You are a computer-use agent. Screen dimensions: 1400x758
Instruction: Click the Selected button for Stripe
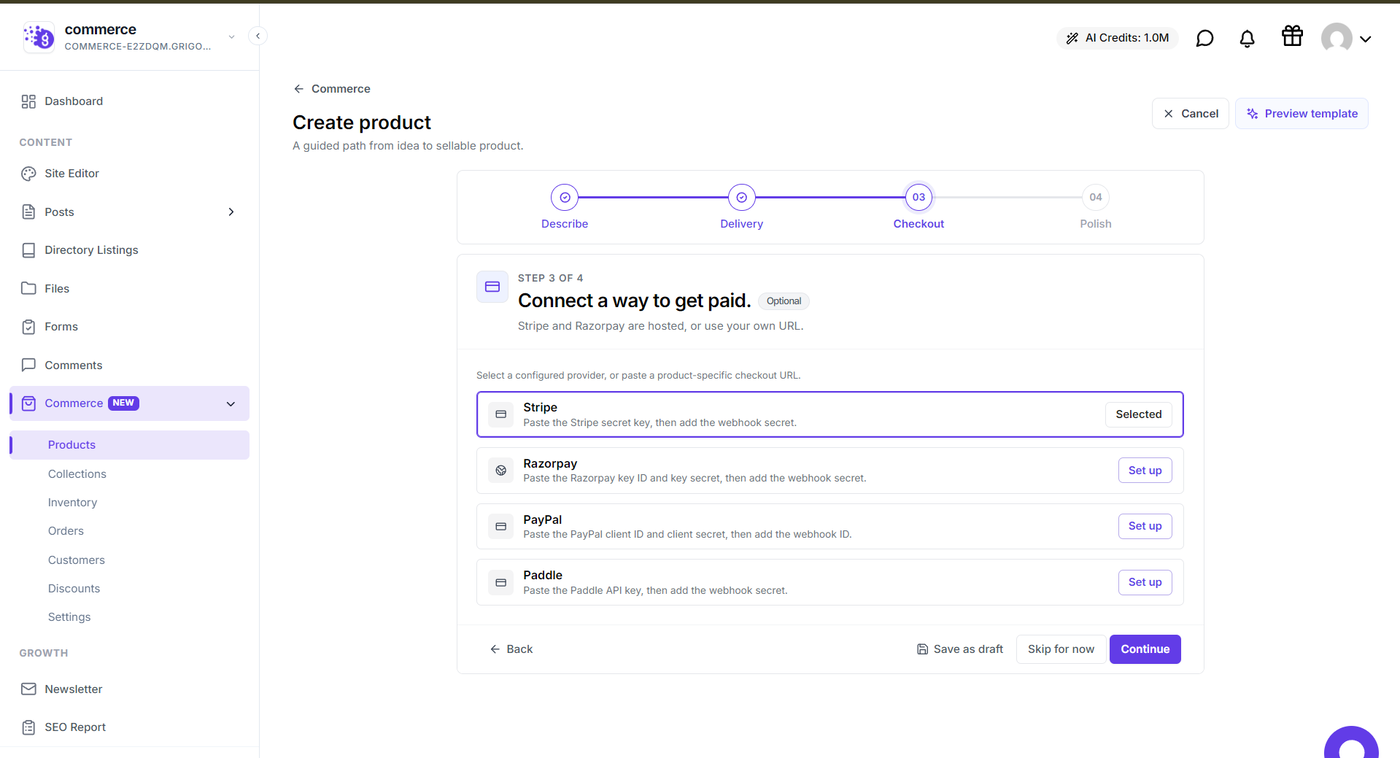[1138, 414]
